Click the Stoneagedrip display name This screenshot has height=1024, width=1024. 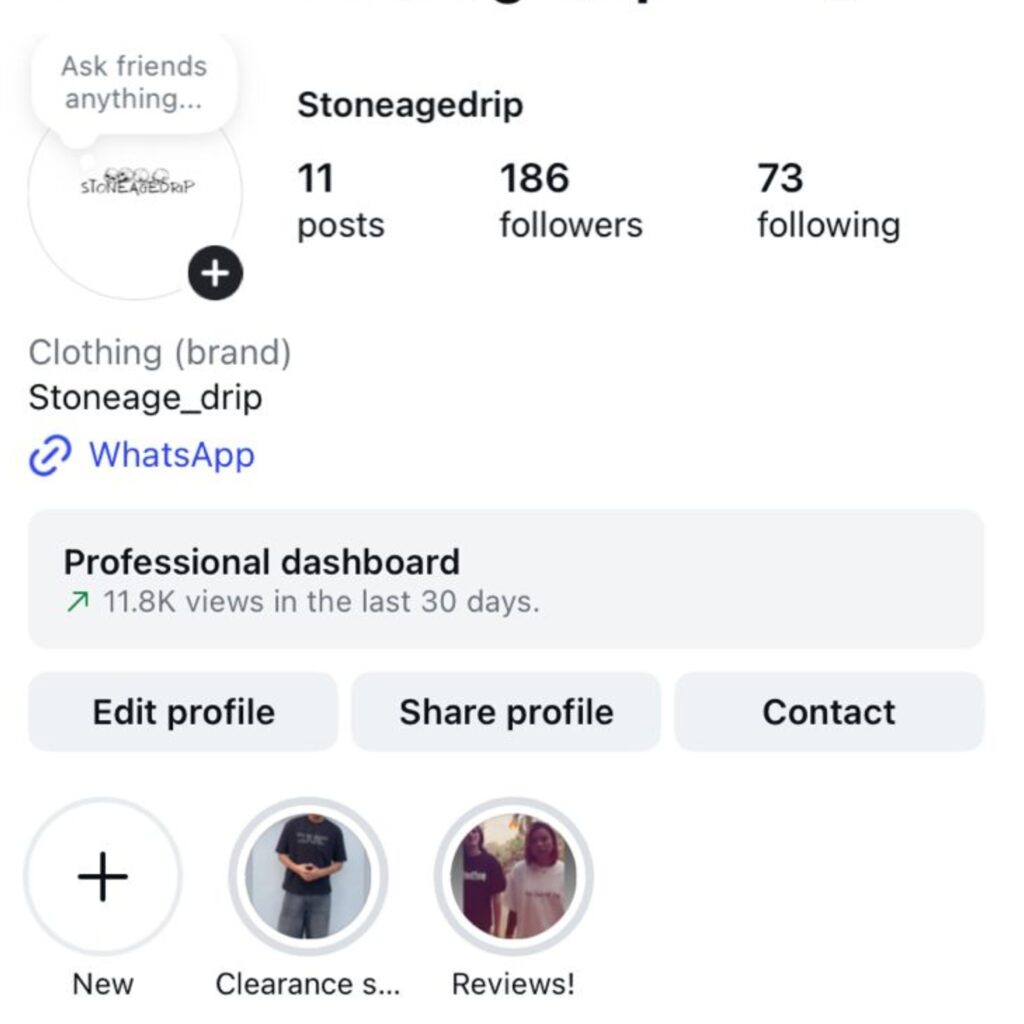[x=410, y=105]
